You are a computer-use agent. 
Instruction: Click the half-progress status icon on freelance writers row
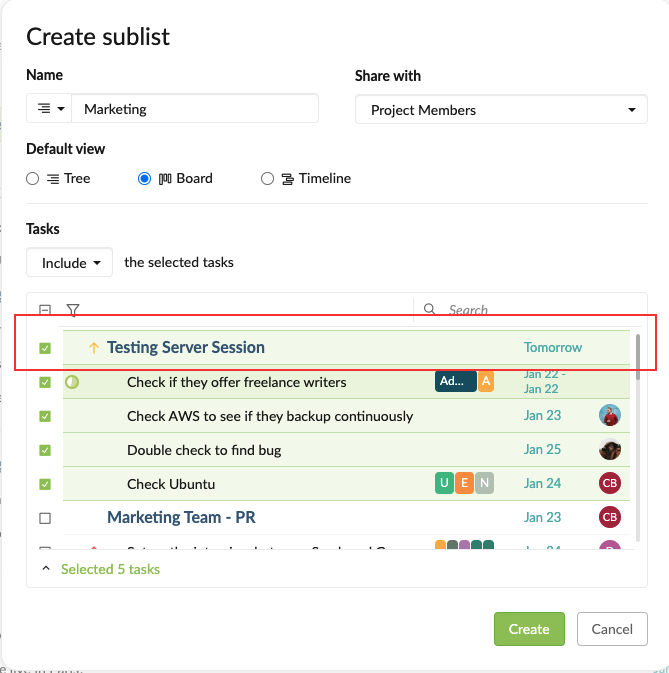coord(72,382)
